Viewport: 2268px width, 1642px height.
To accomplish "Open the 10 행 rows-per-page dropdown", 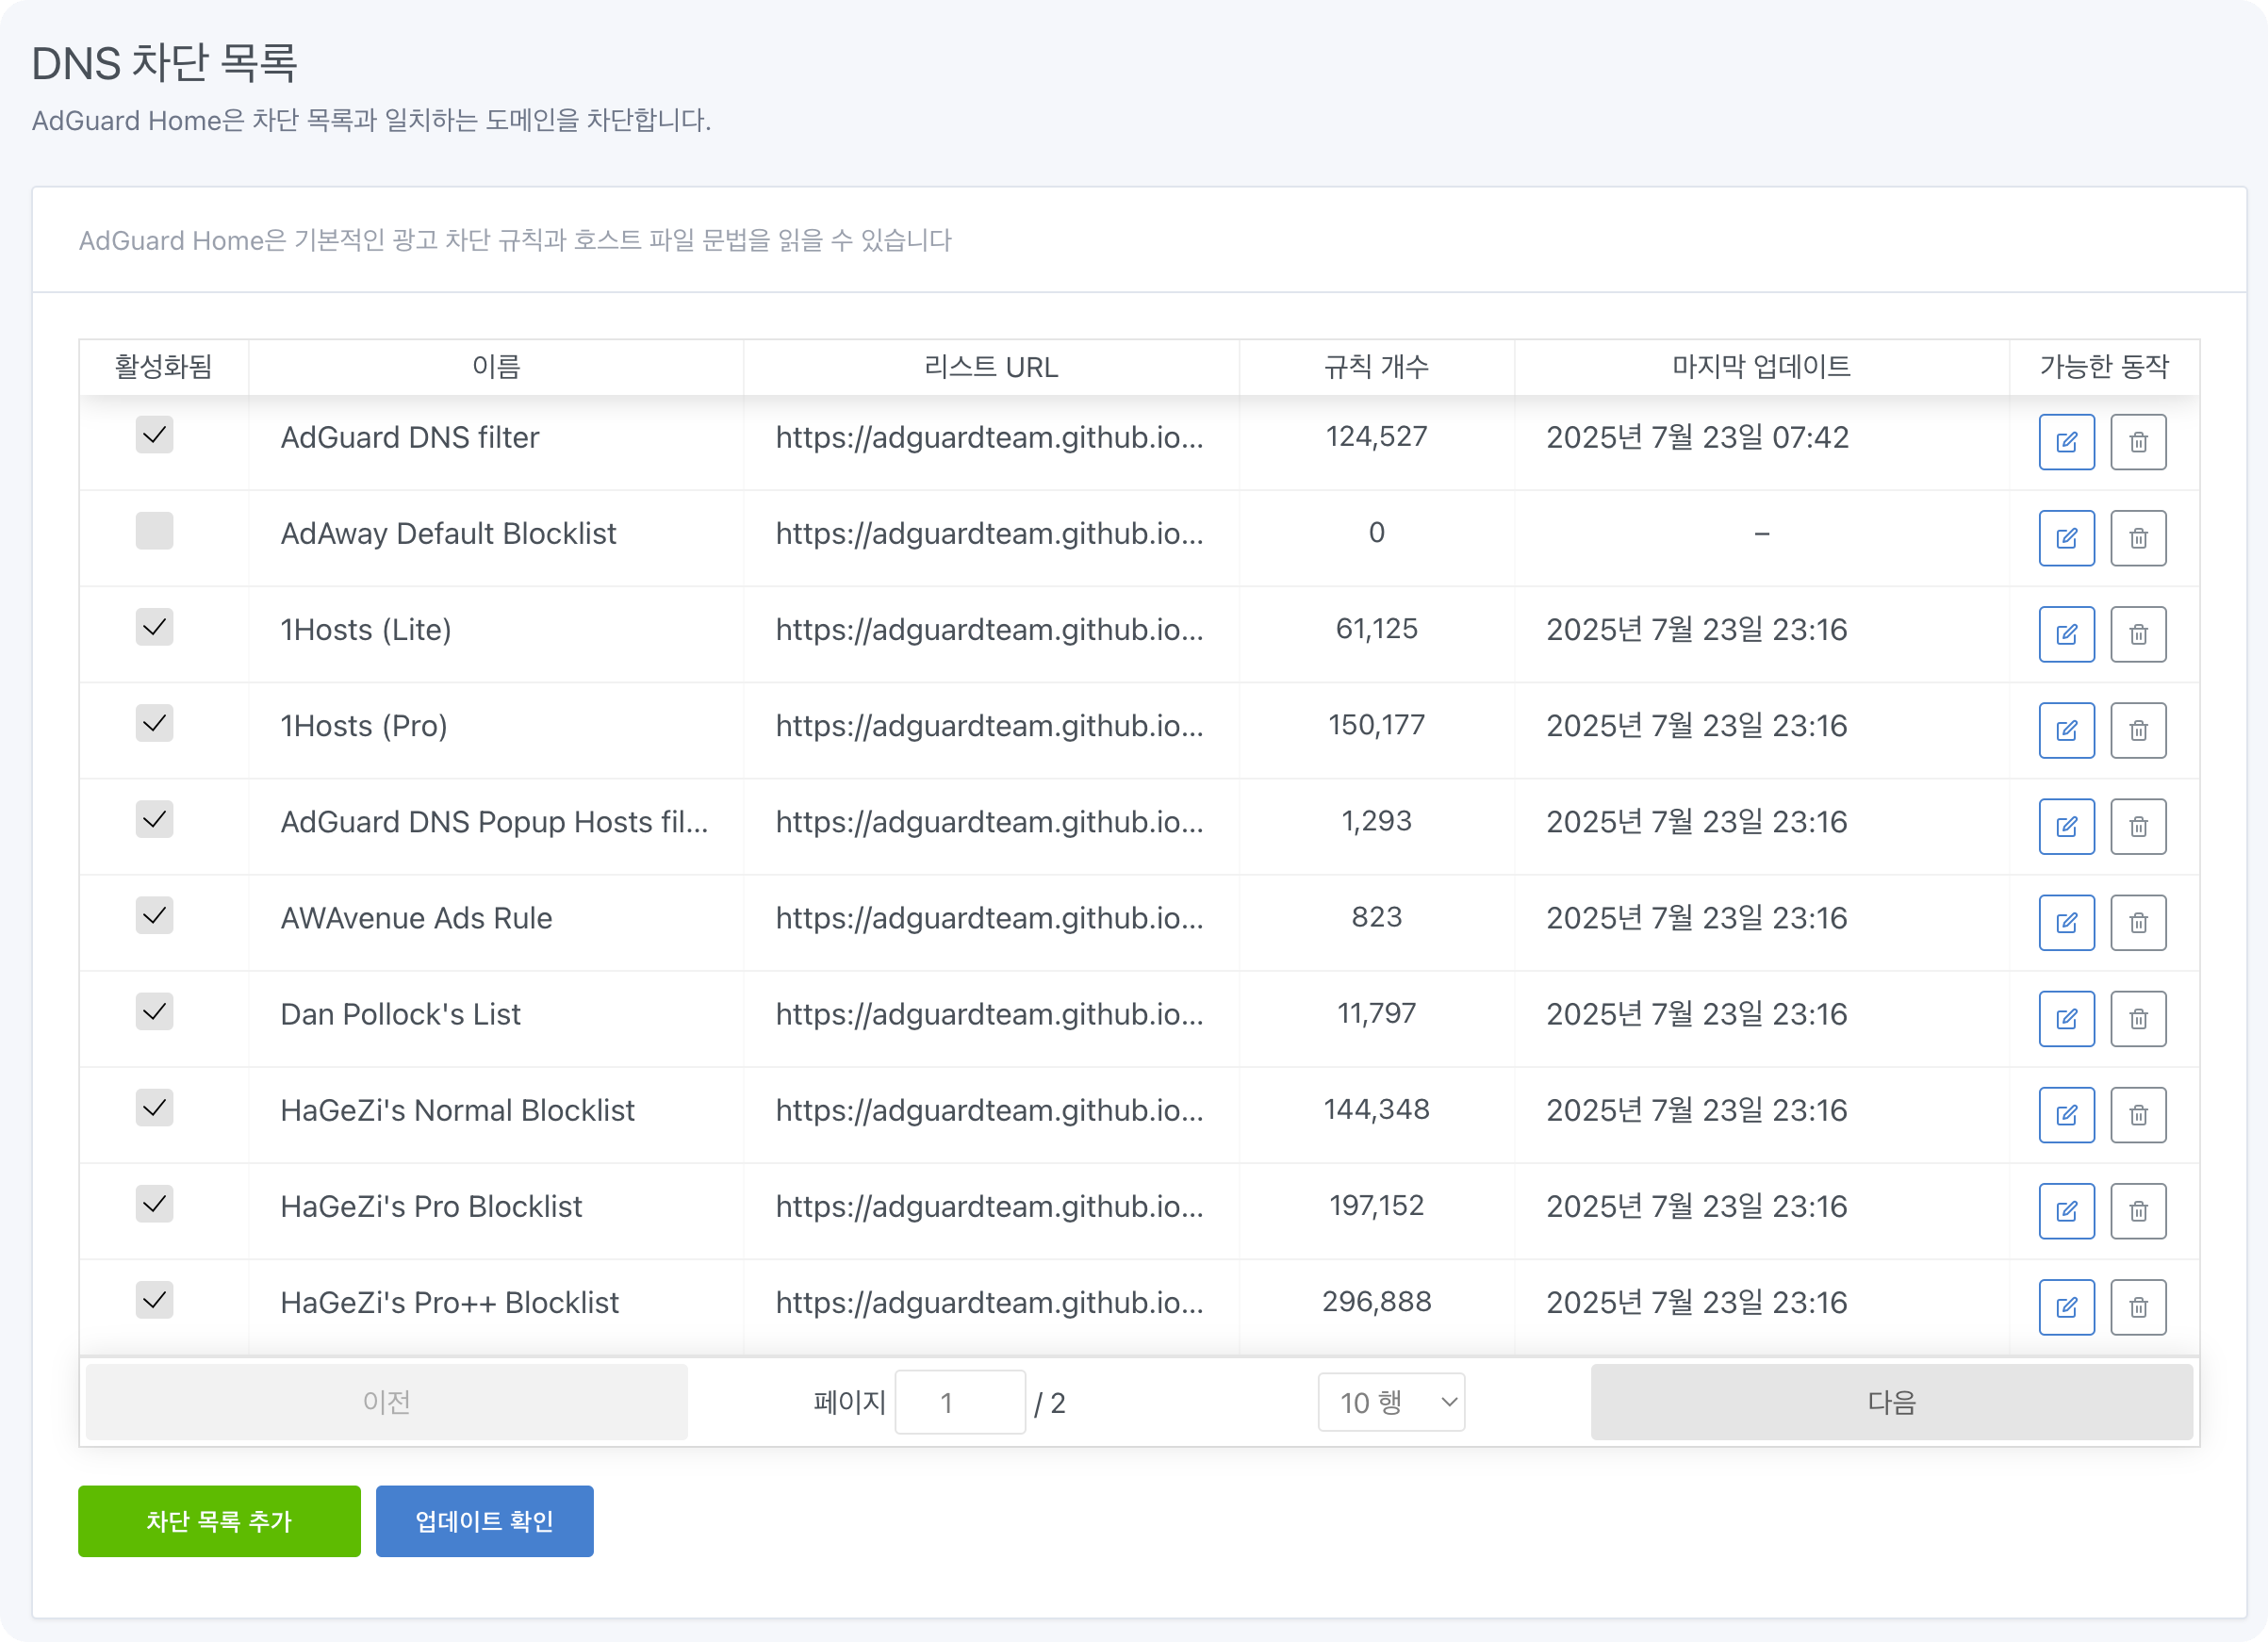I will coord(1390,1402).
